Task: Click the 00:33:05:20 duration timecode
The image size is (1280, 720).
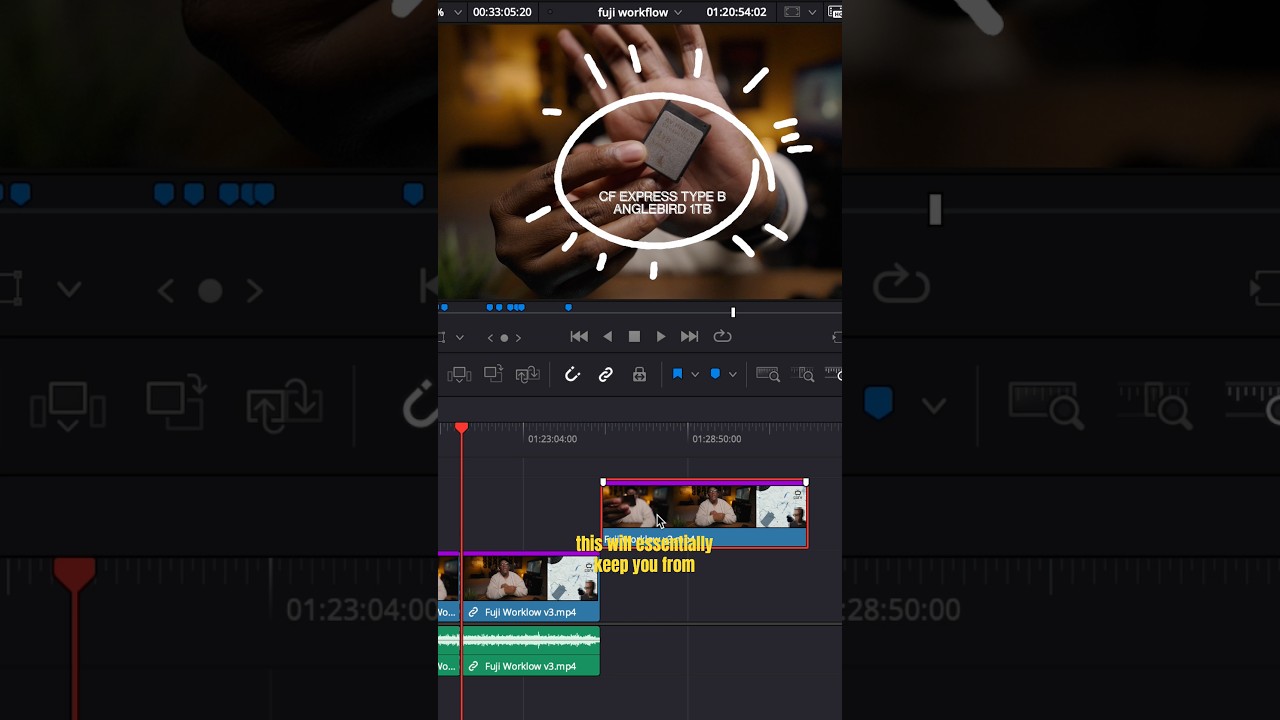Action: point(502,12)
